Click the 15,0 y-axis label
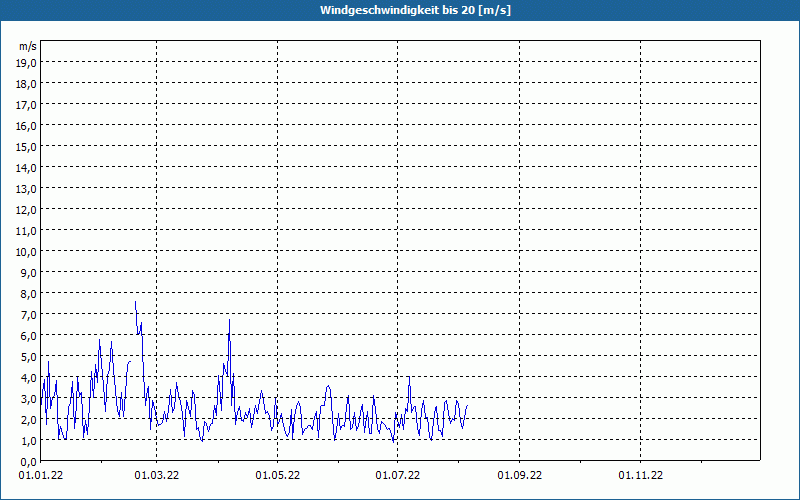 coord(26,147)
